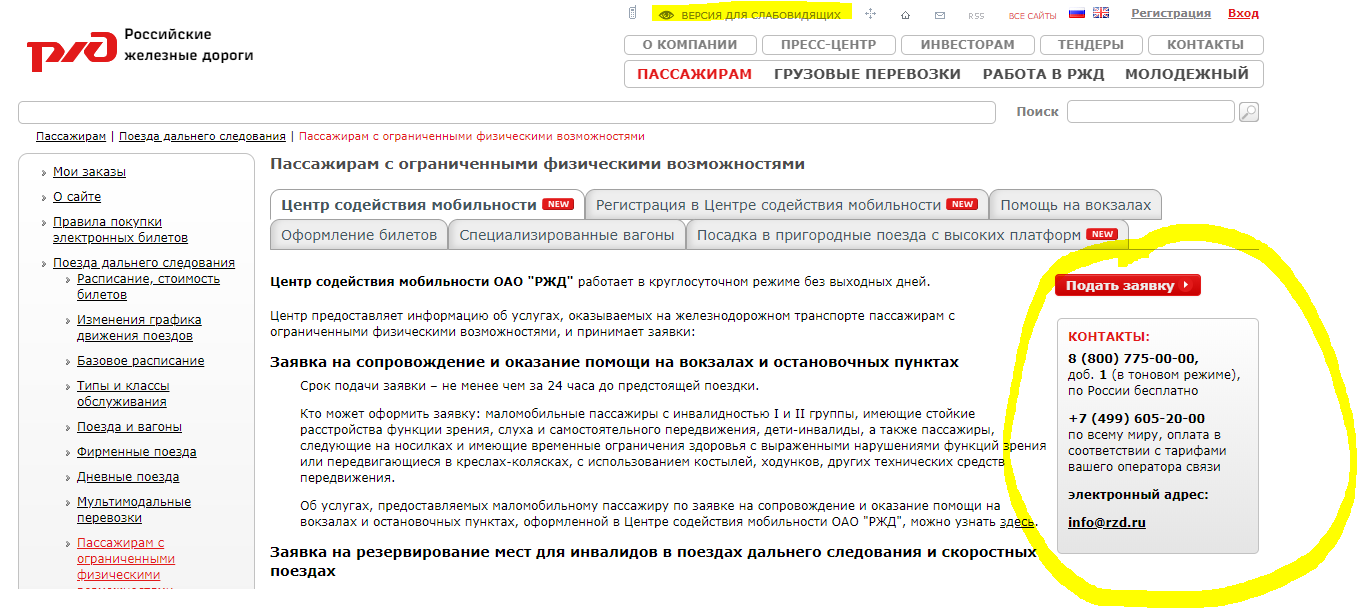
Task: Select the Центр содействия мобильности tab
Action: click(x=427, y=204)
